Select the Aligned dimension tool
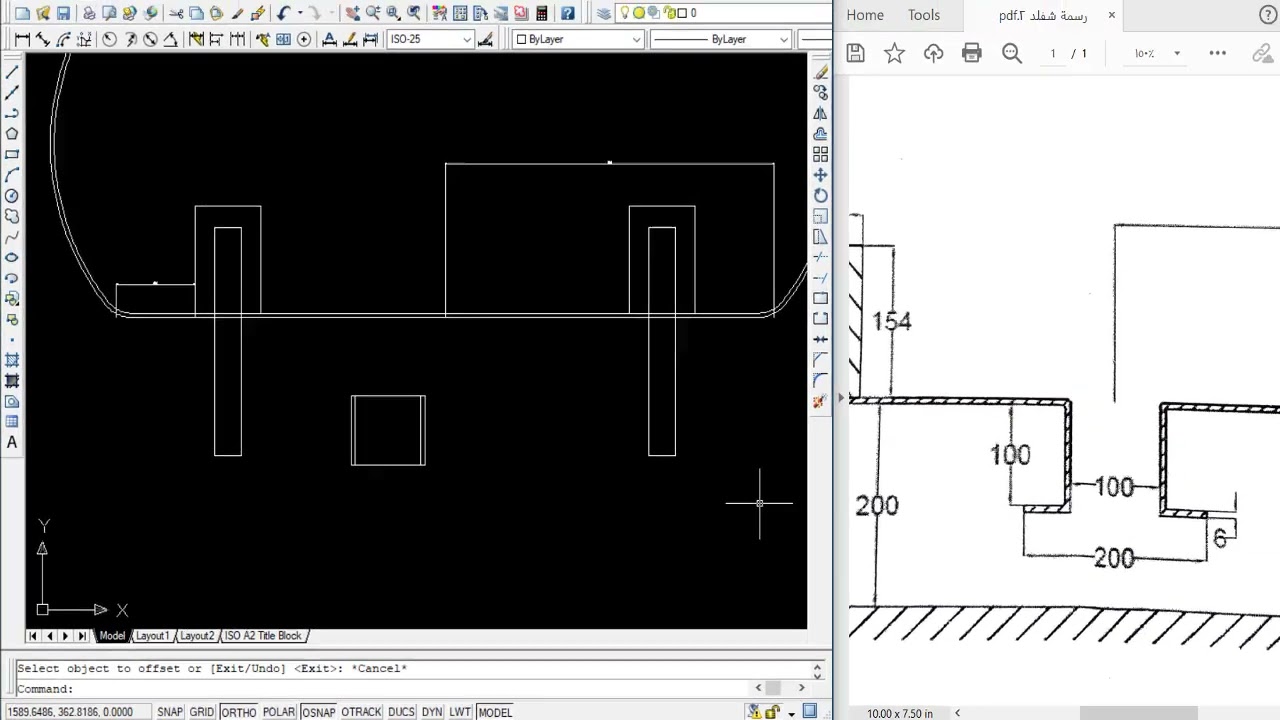The image size is (1280, 720). pyautogui.click(x=42, y=39)
